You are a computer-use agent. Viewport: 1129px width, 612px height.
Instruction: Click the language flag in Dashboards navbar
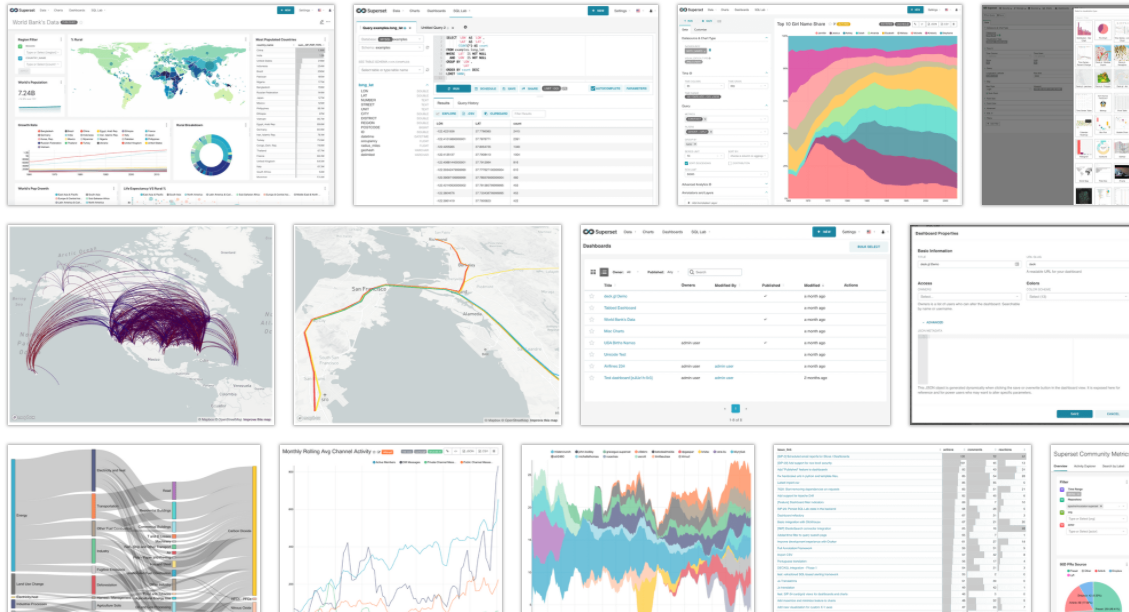click(868, 231)
